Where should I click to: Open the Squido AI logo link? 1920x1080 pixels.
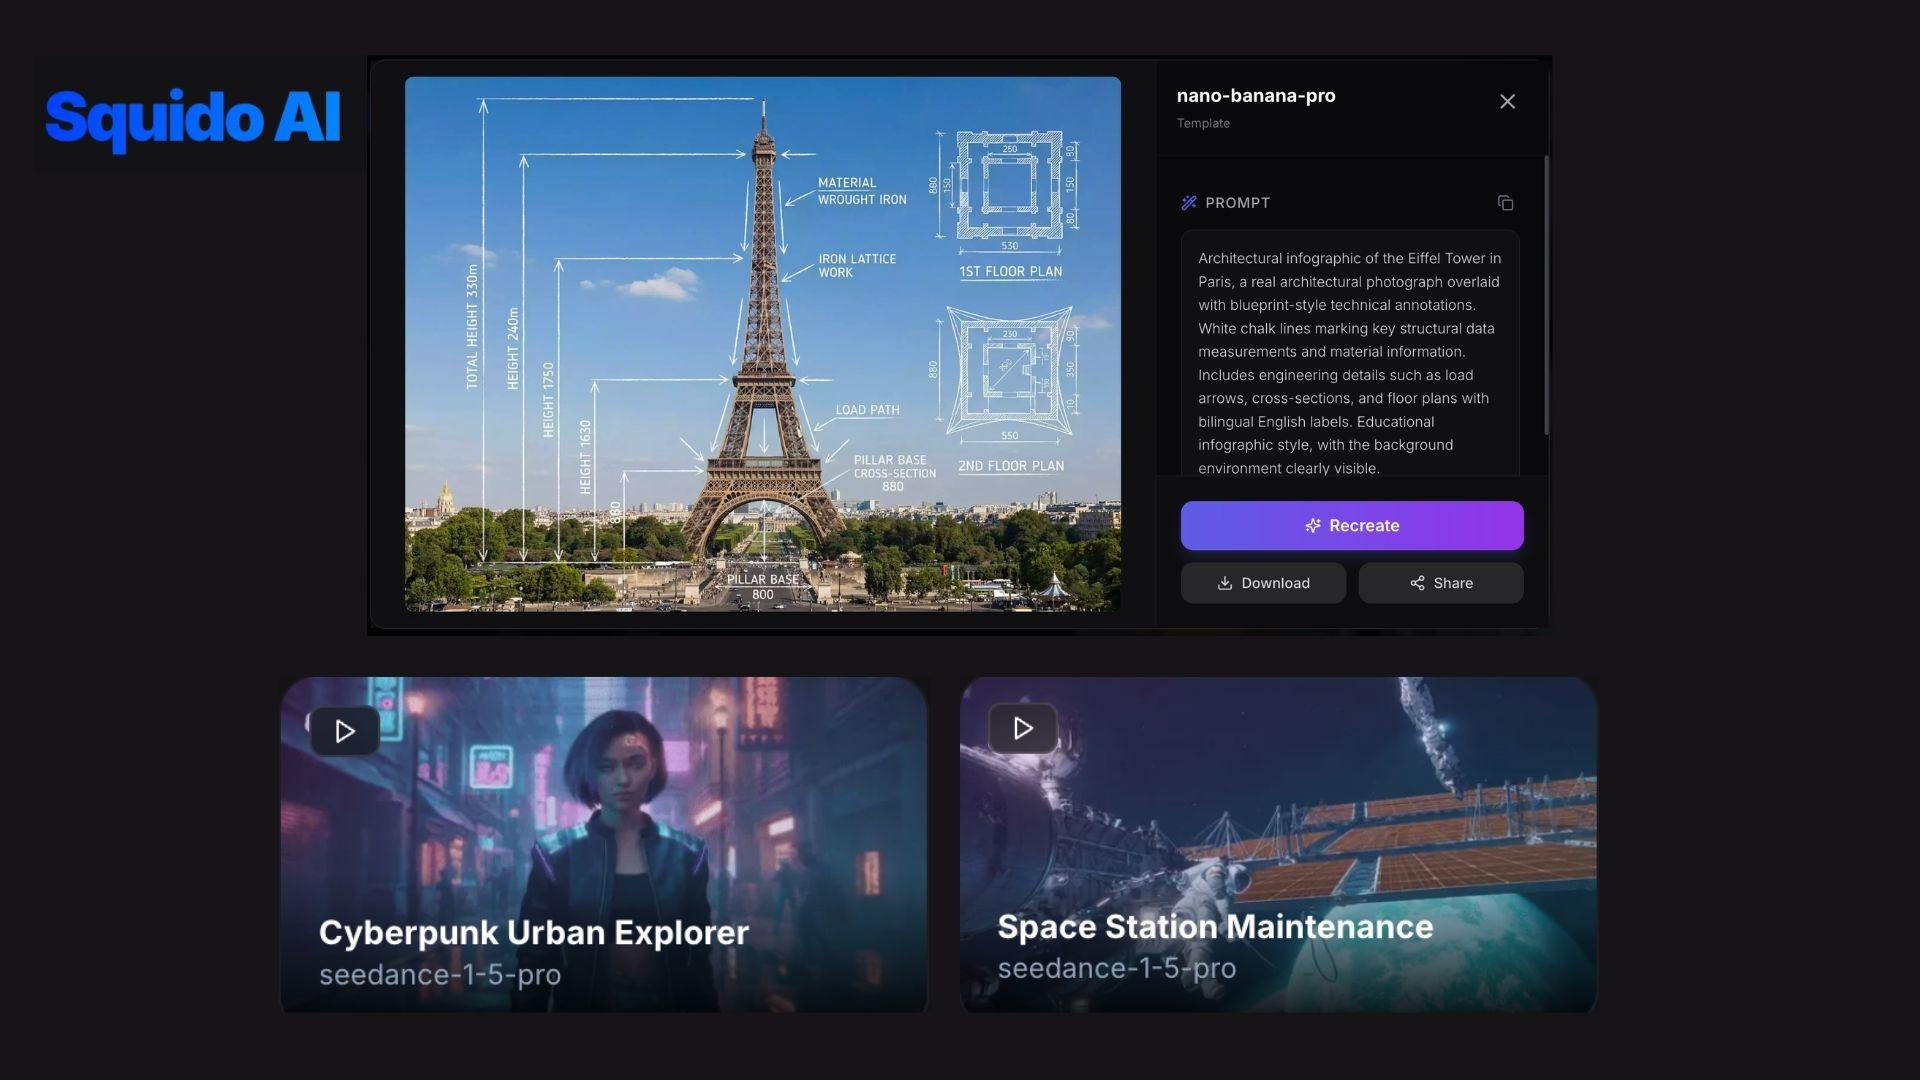click(193, 118)
